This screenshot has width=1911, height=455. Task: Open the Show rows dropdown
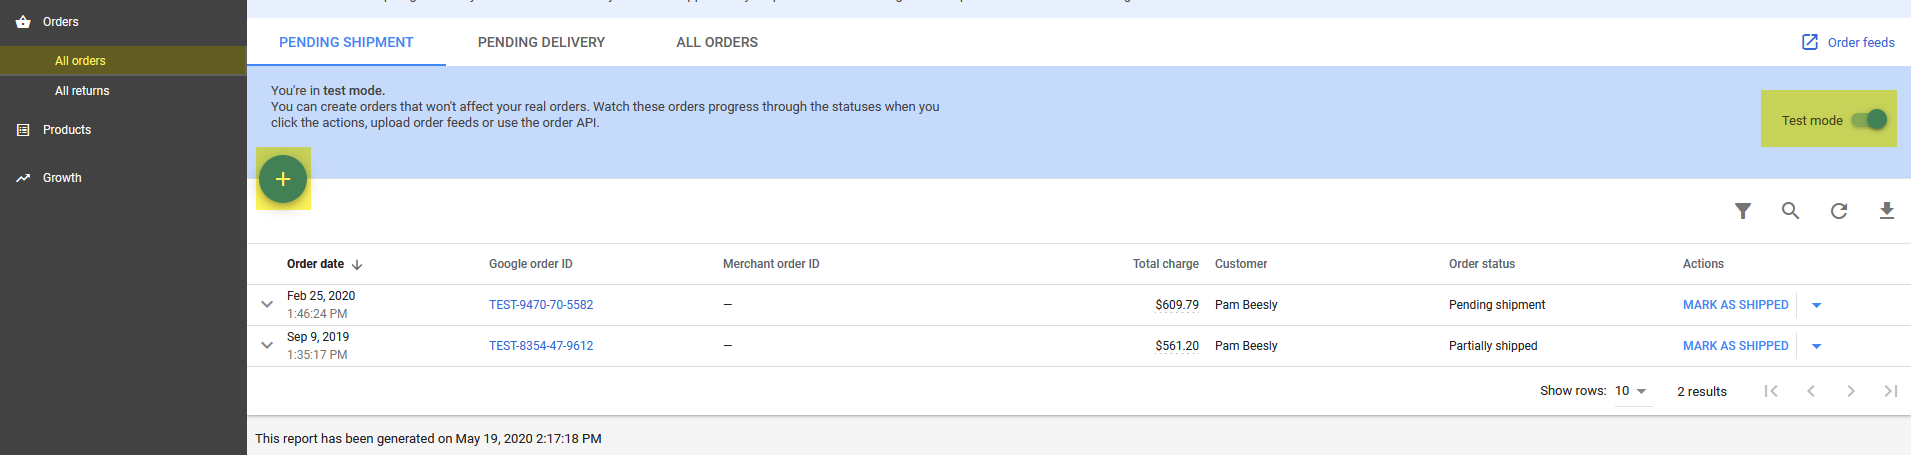(x=1631, y=391)
